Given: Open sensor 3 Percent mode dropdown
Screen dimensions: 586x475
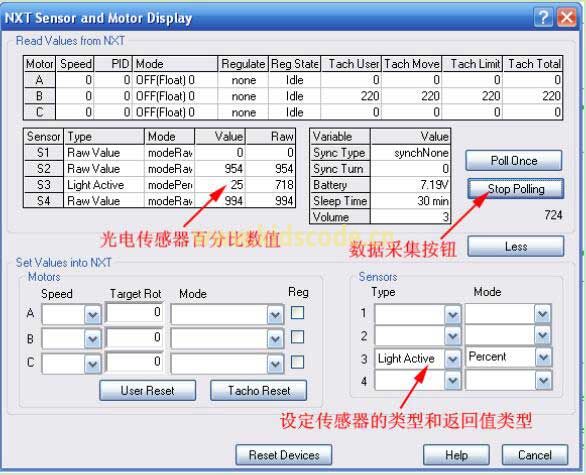Looking at the screenshot, I should pyautogui.click(x=543, y=357).
